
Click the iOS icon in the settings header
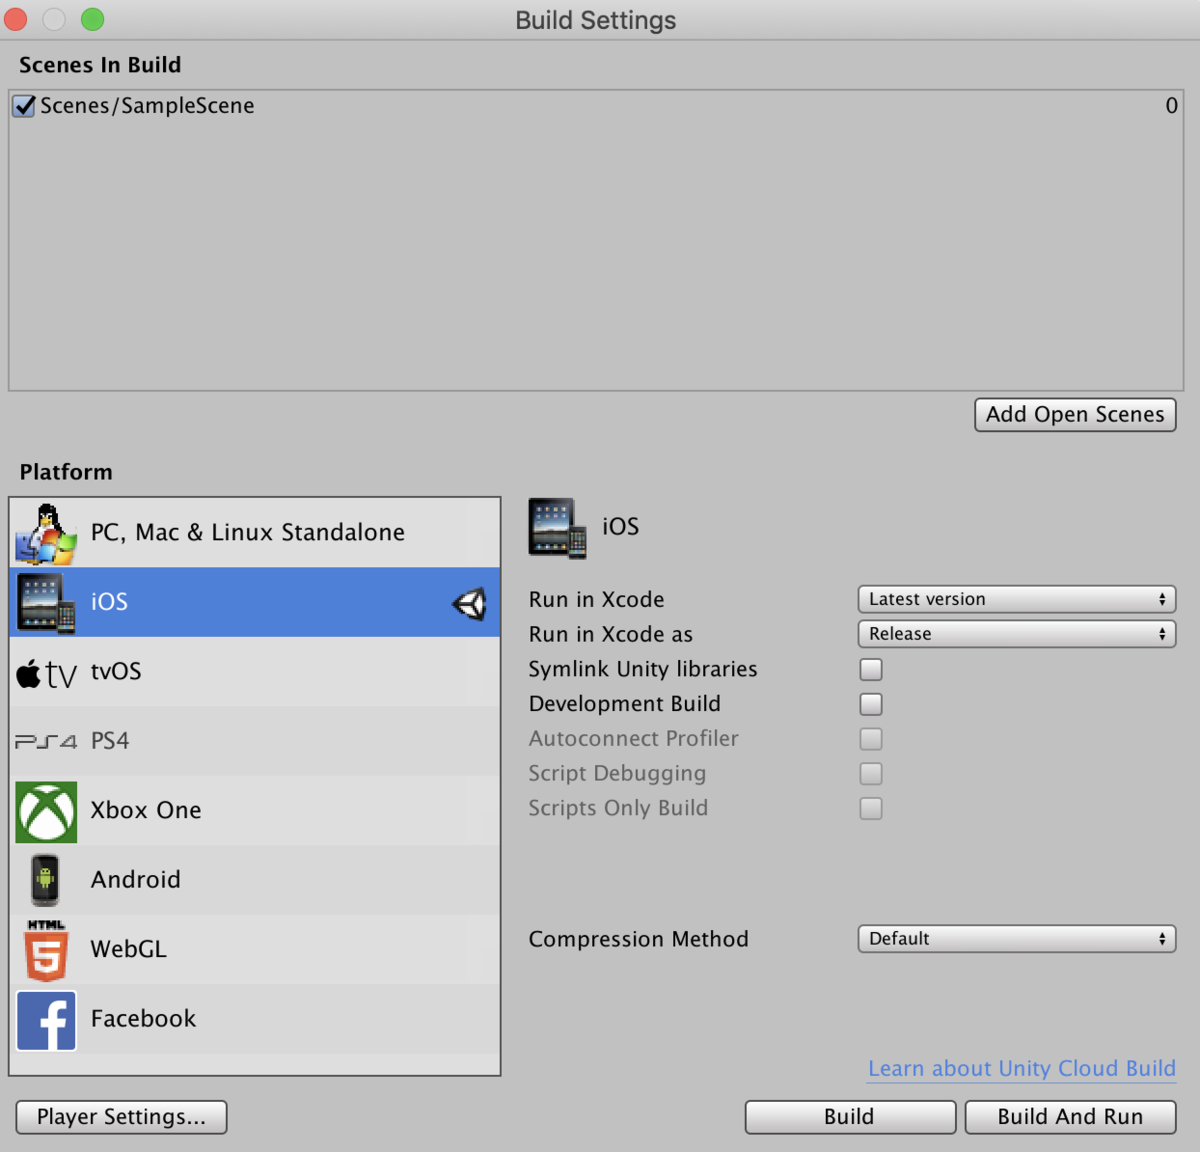click(557, 528)
